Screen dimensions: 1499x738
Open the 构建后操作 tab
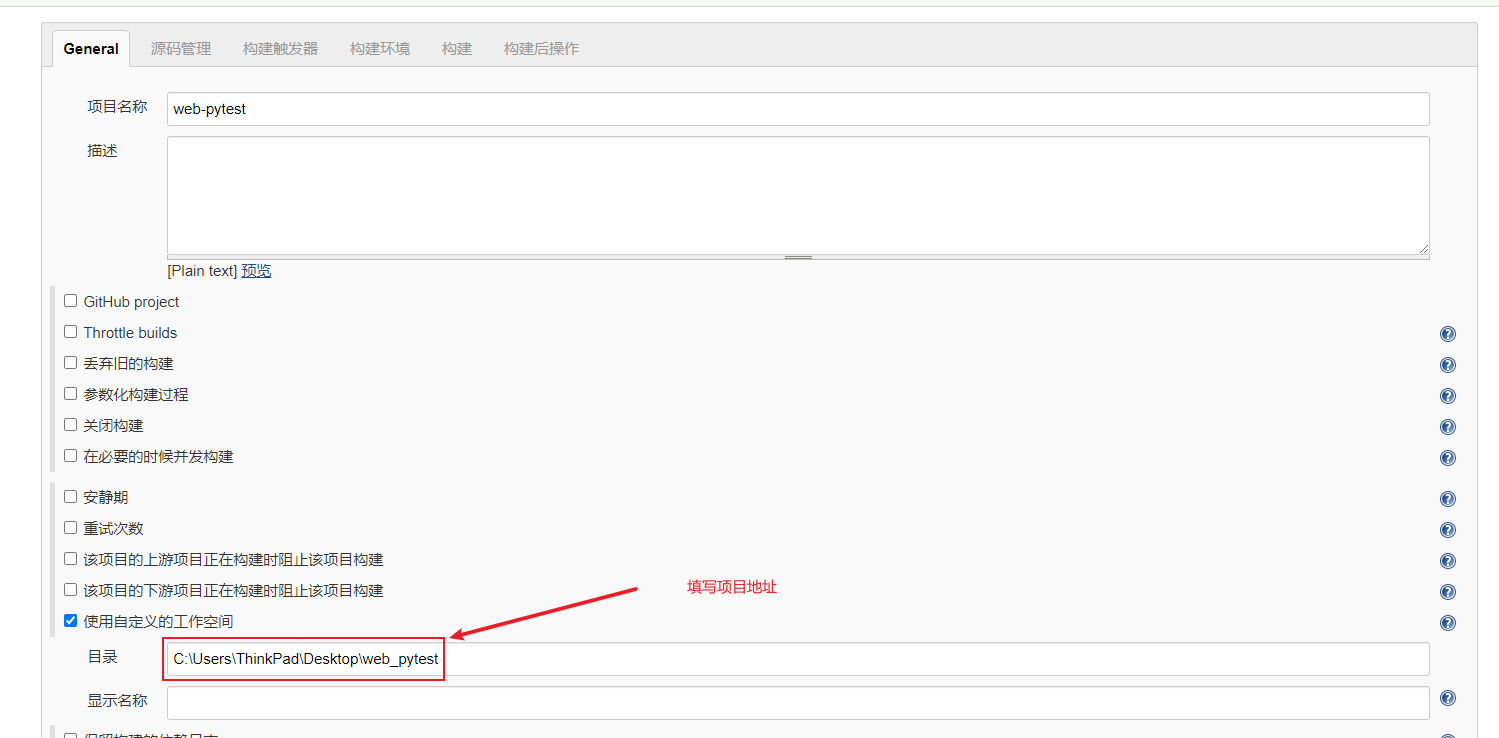click(x=541, y=48)
